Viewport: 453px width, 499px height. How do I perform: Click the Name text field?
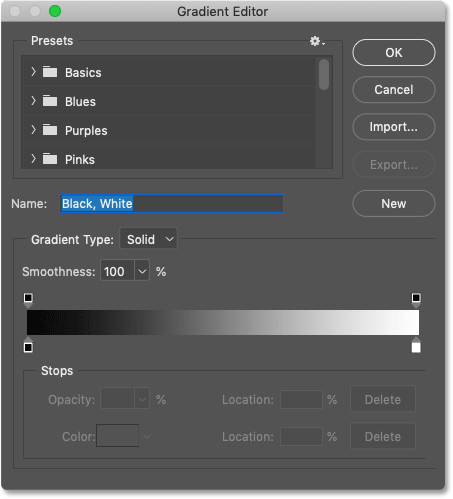[172, 204]
